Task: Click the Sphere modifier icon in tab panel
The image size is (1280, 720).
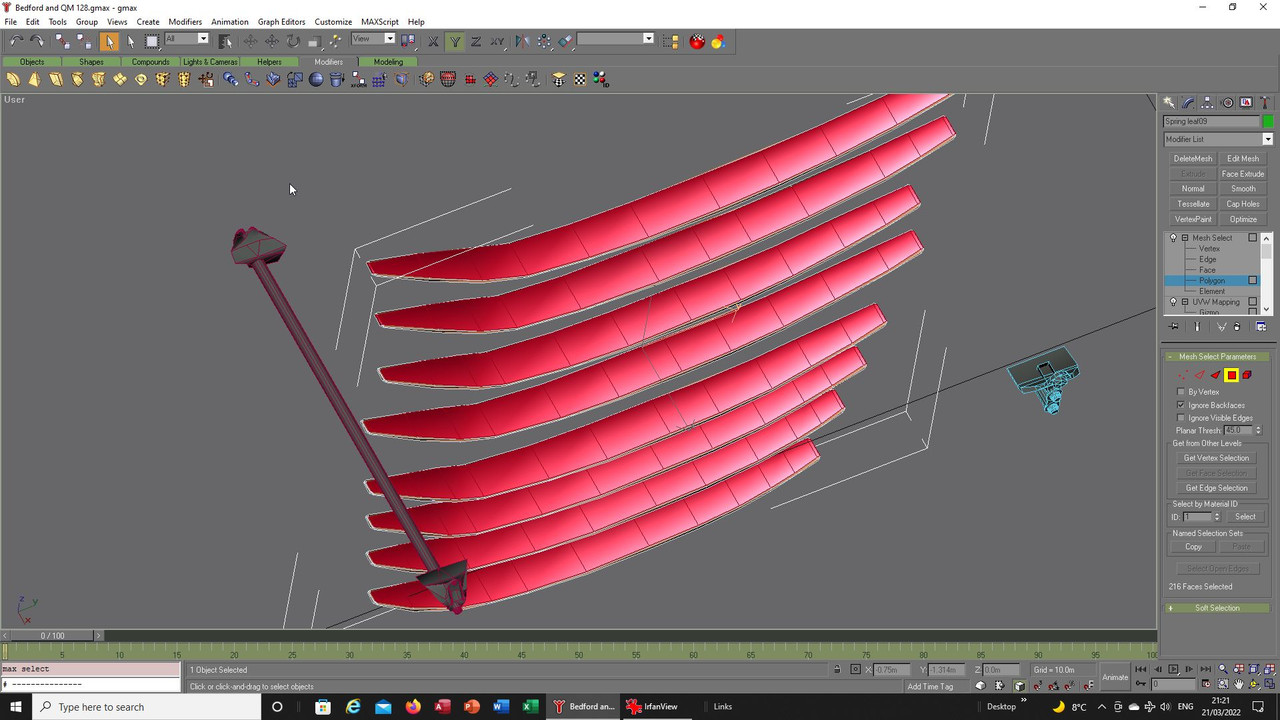Action: (x=316, y=79)
